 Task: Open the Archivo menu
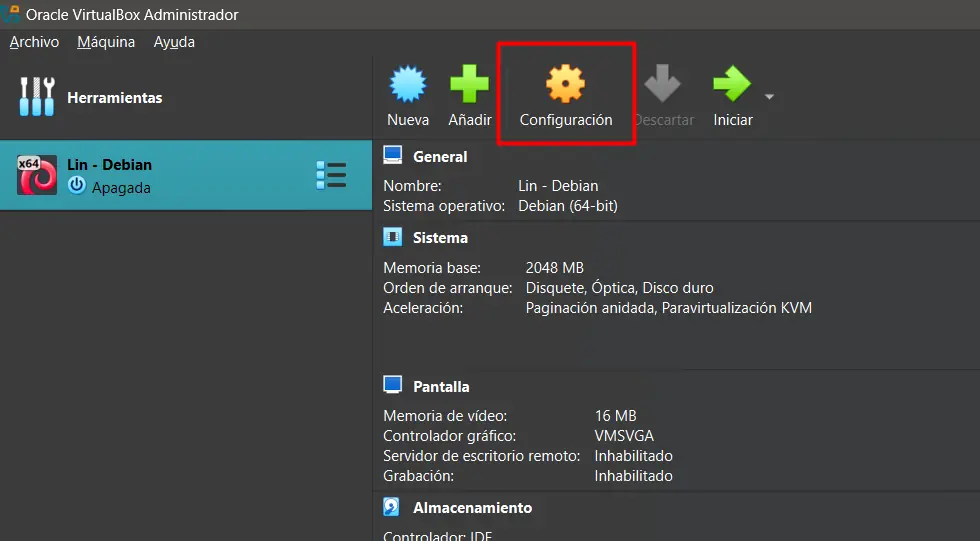tap(34, 42)
